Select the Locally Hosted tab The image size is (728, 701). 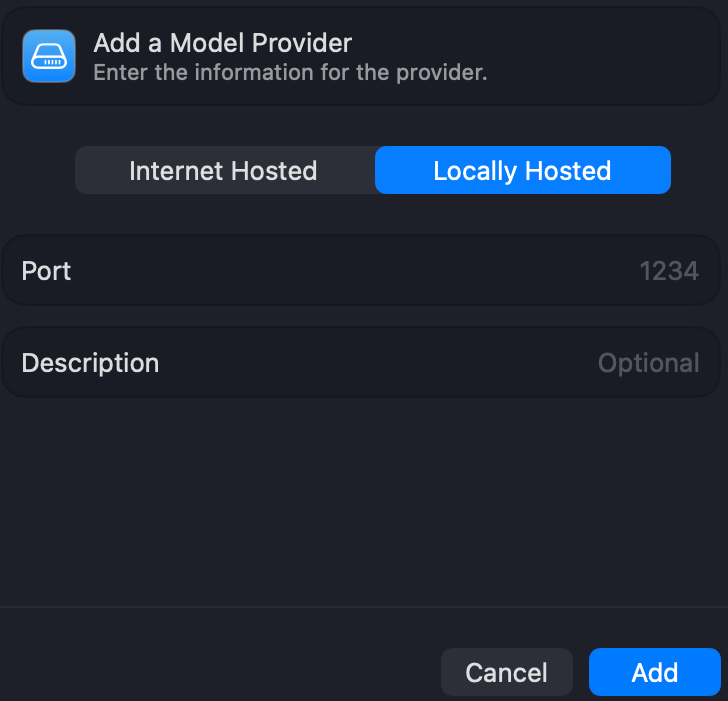point(522,171)
